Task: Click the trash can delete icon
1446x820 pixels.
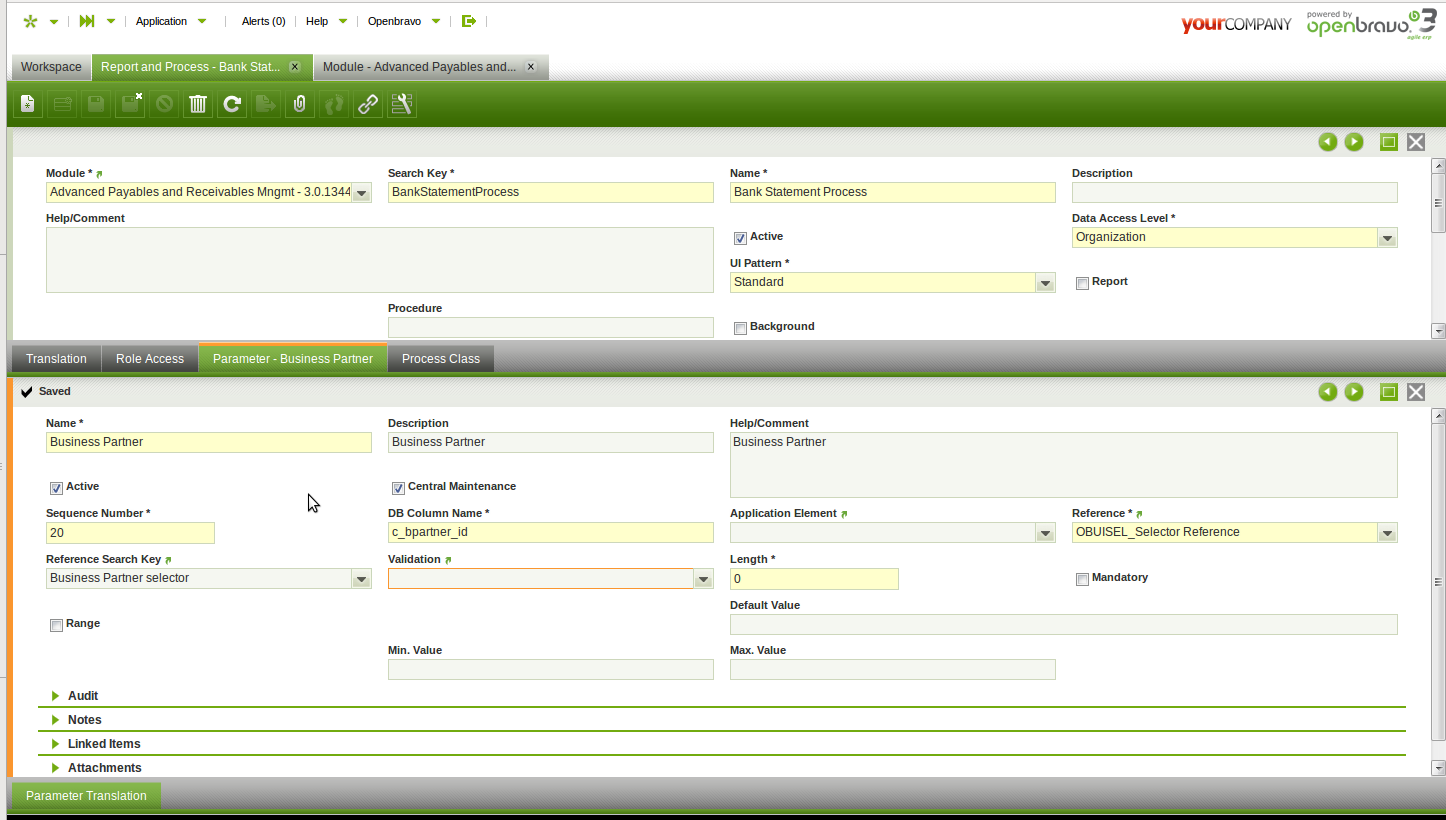Action: tap(198, 104)
